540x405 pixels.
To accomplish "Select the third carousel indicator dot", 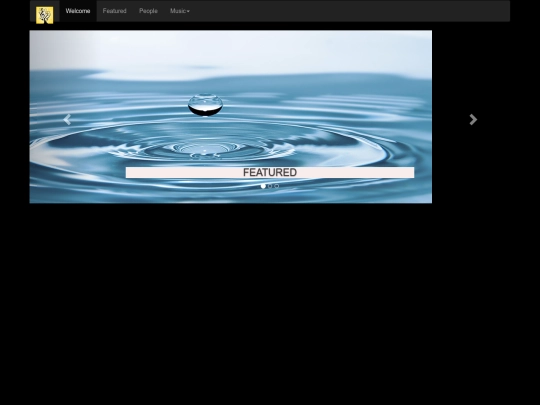I will coord(277,186).
